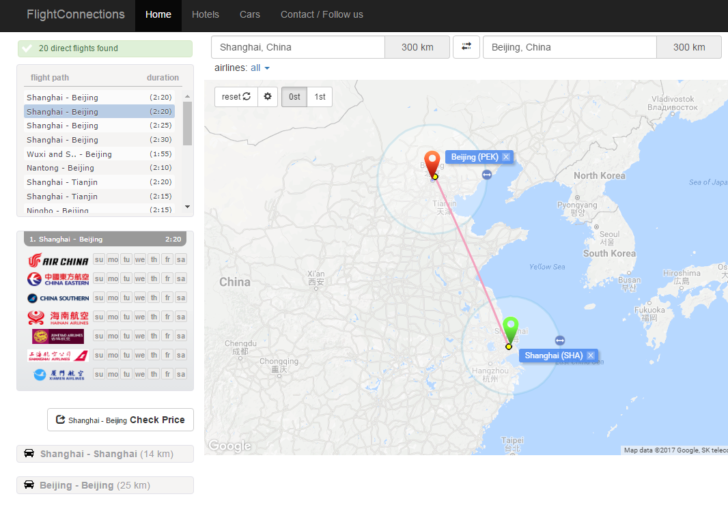This screenshot has width=728, height=505.
Task: Click car icon for Beijing - Beijing transfer
Action: pyautogui.click(x=29, y=485)
